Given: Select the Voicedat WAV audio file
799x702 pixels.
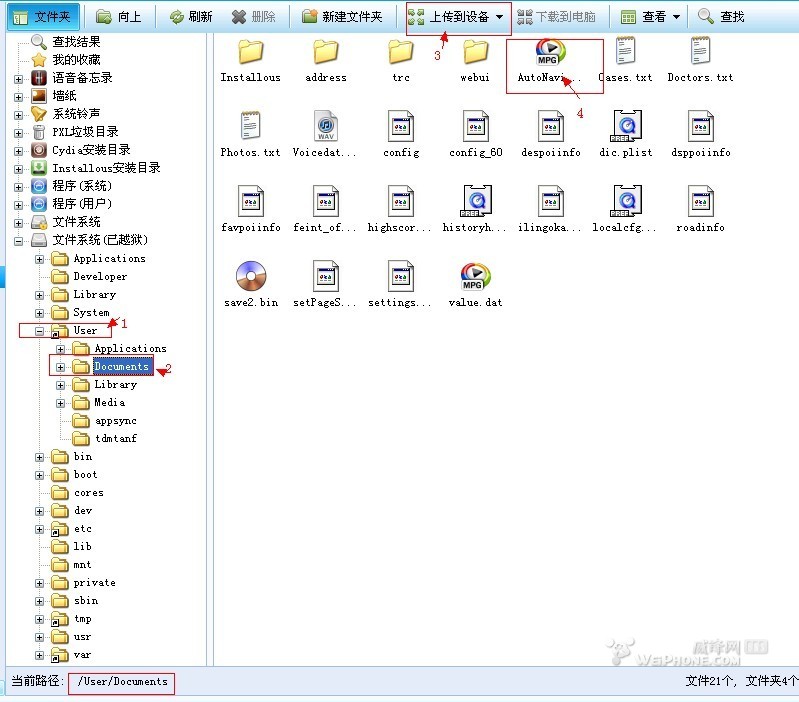Looking at the screenshot, I should (x=325, y=126).
